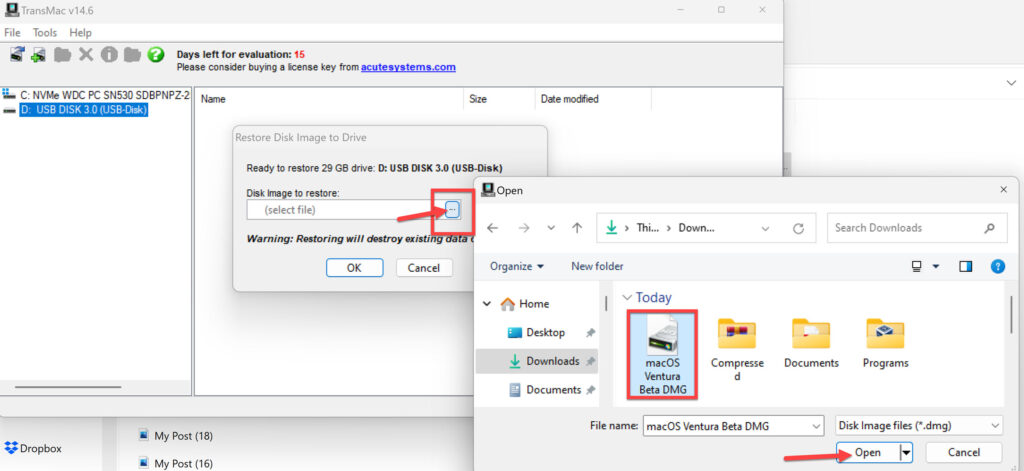
Task: Click the (select file) disk image field
Action: (x=345, y=210)
